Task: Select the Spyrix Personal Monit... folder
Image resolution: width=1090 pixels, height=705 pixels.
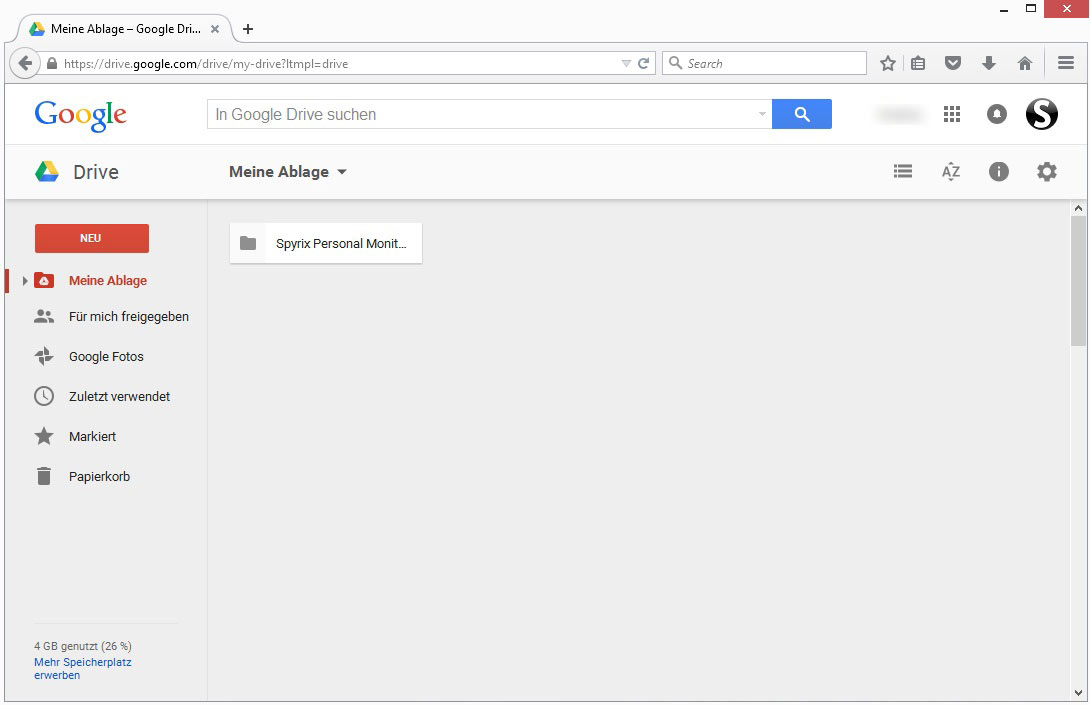Action: (325, 243)
